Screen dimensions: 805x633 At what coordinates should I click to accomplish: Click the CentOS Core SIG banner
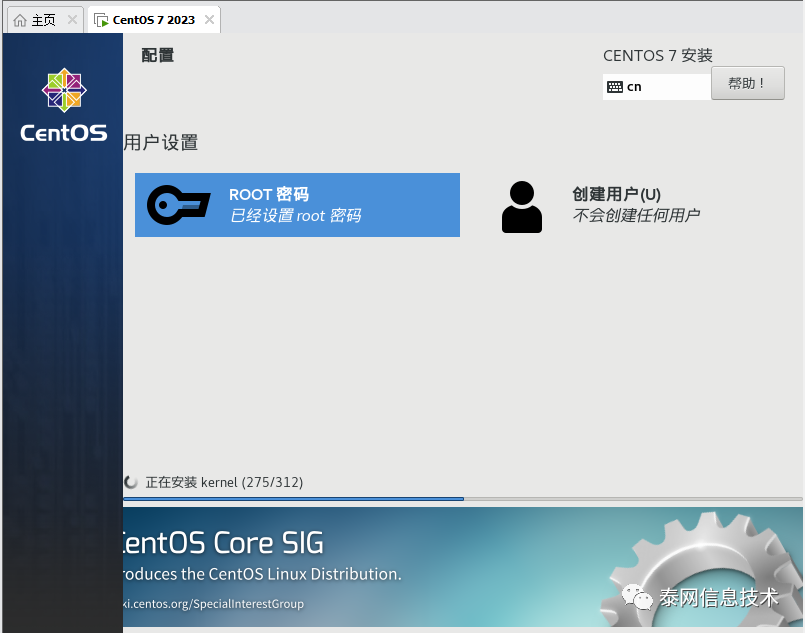click(463, 567)
